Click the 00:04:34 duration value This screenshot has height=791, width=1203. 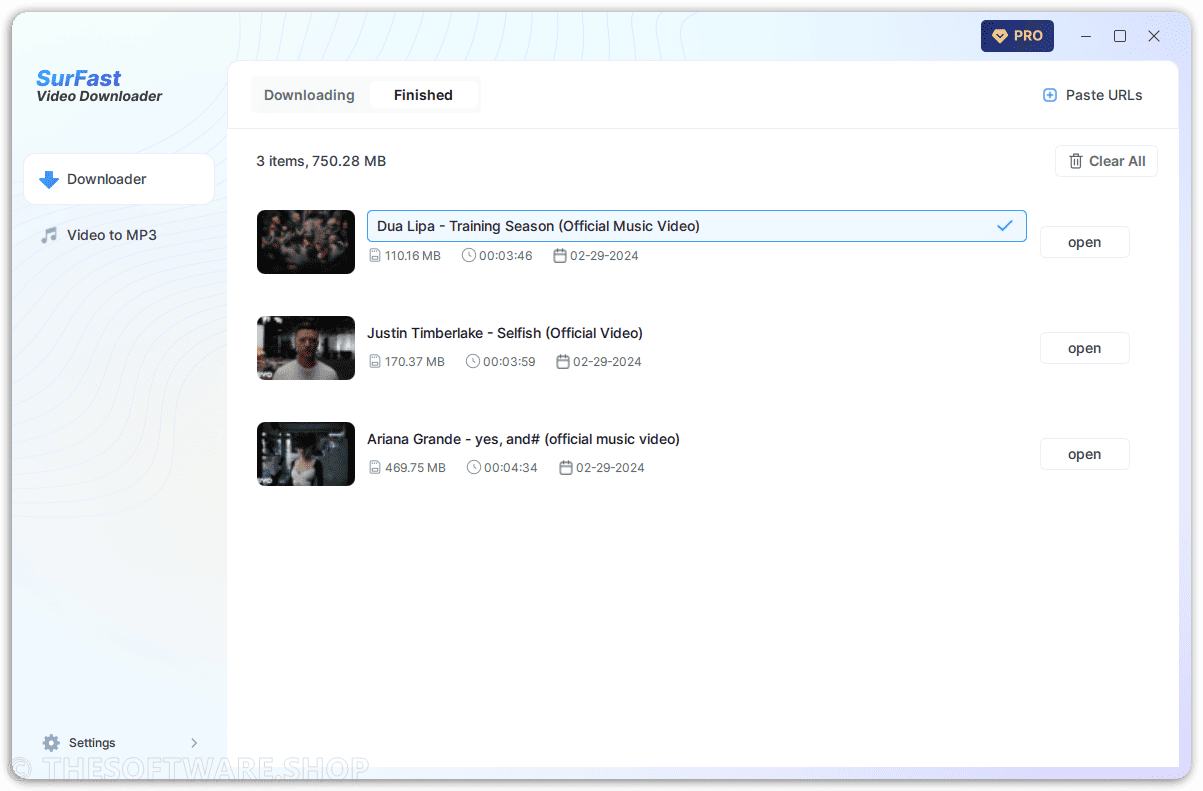(511, 468)
